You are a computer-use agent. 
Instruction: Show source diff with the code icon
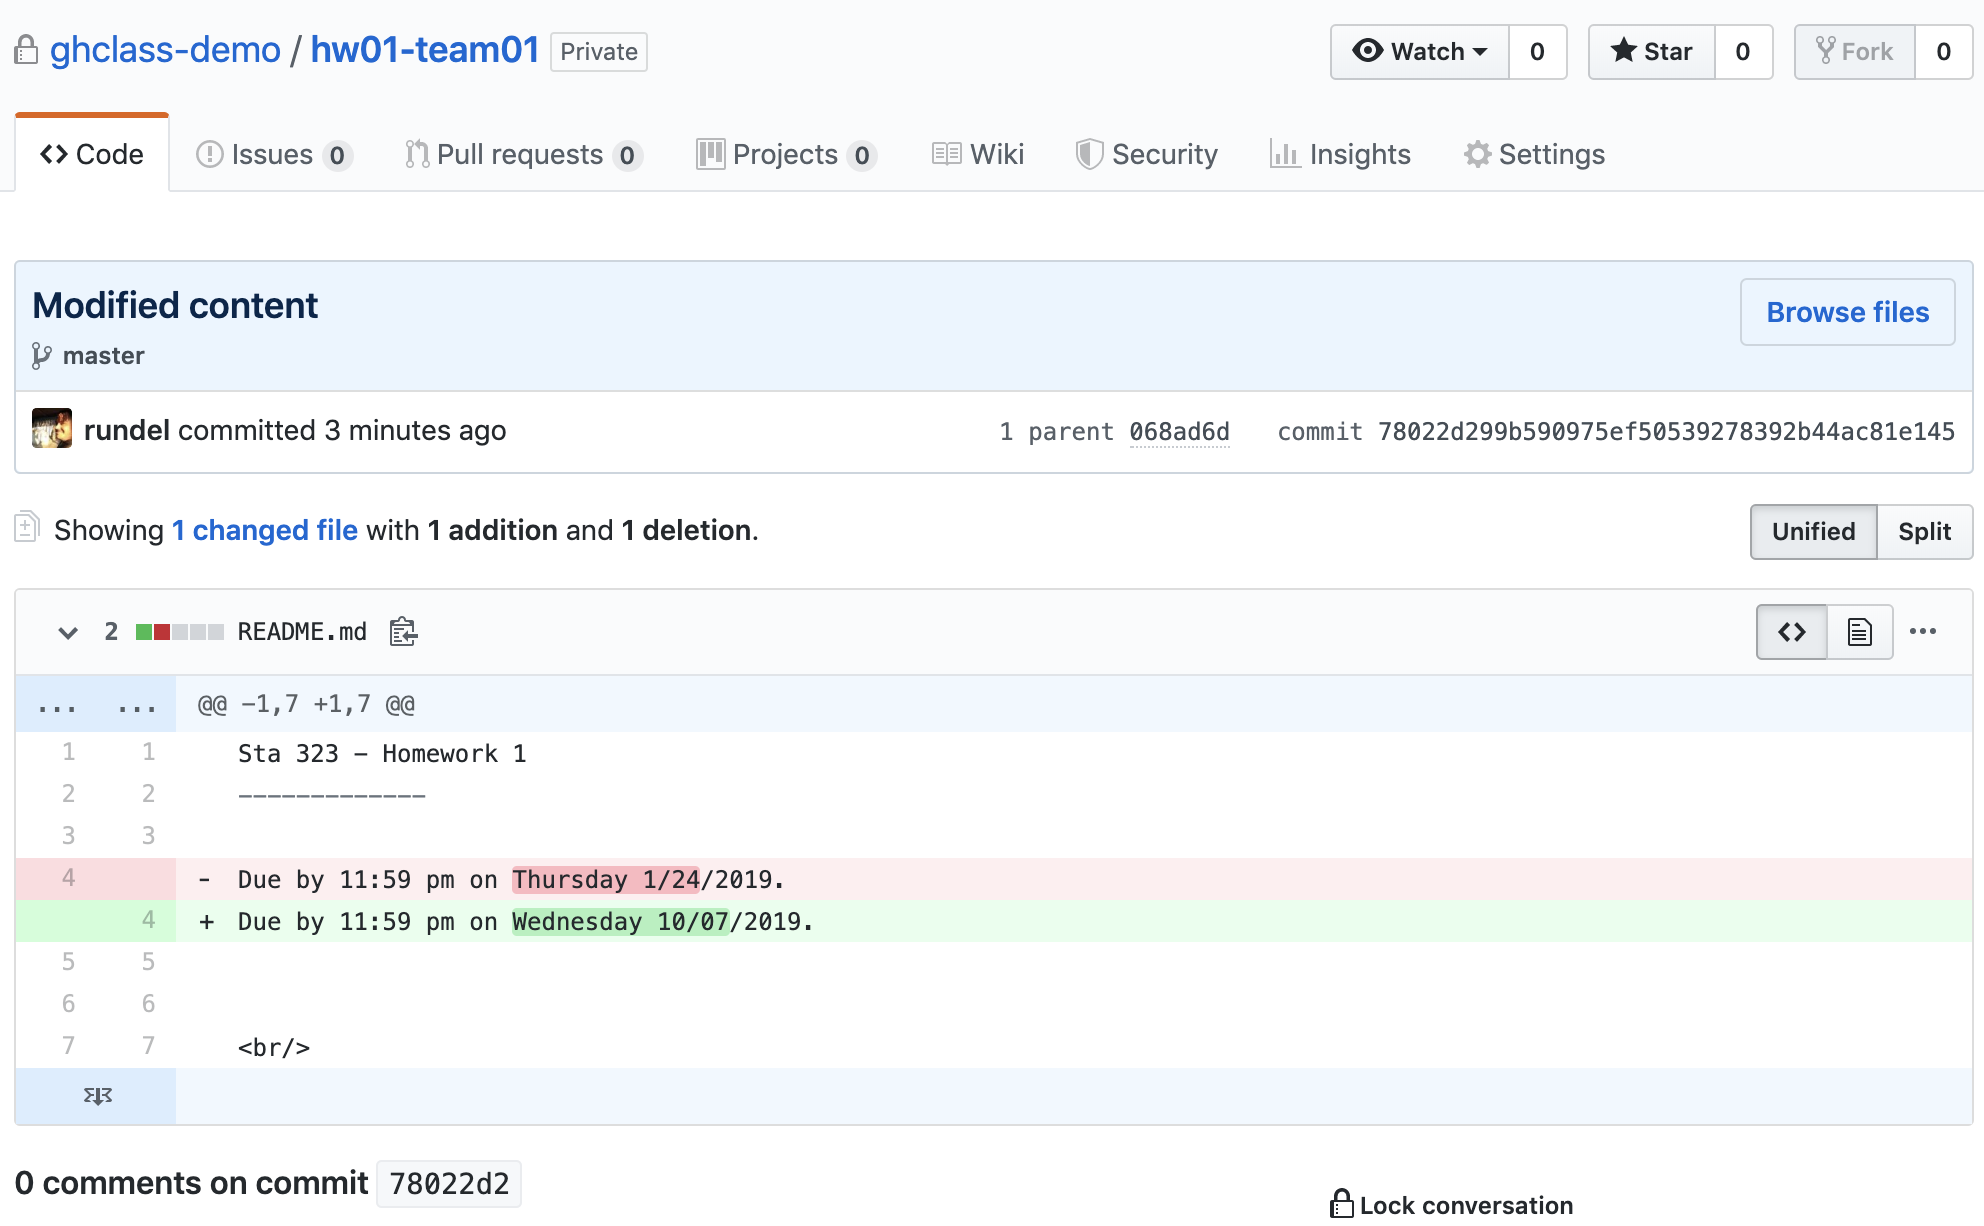(x=1792, y=632)
